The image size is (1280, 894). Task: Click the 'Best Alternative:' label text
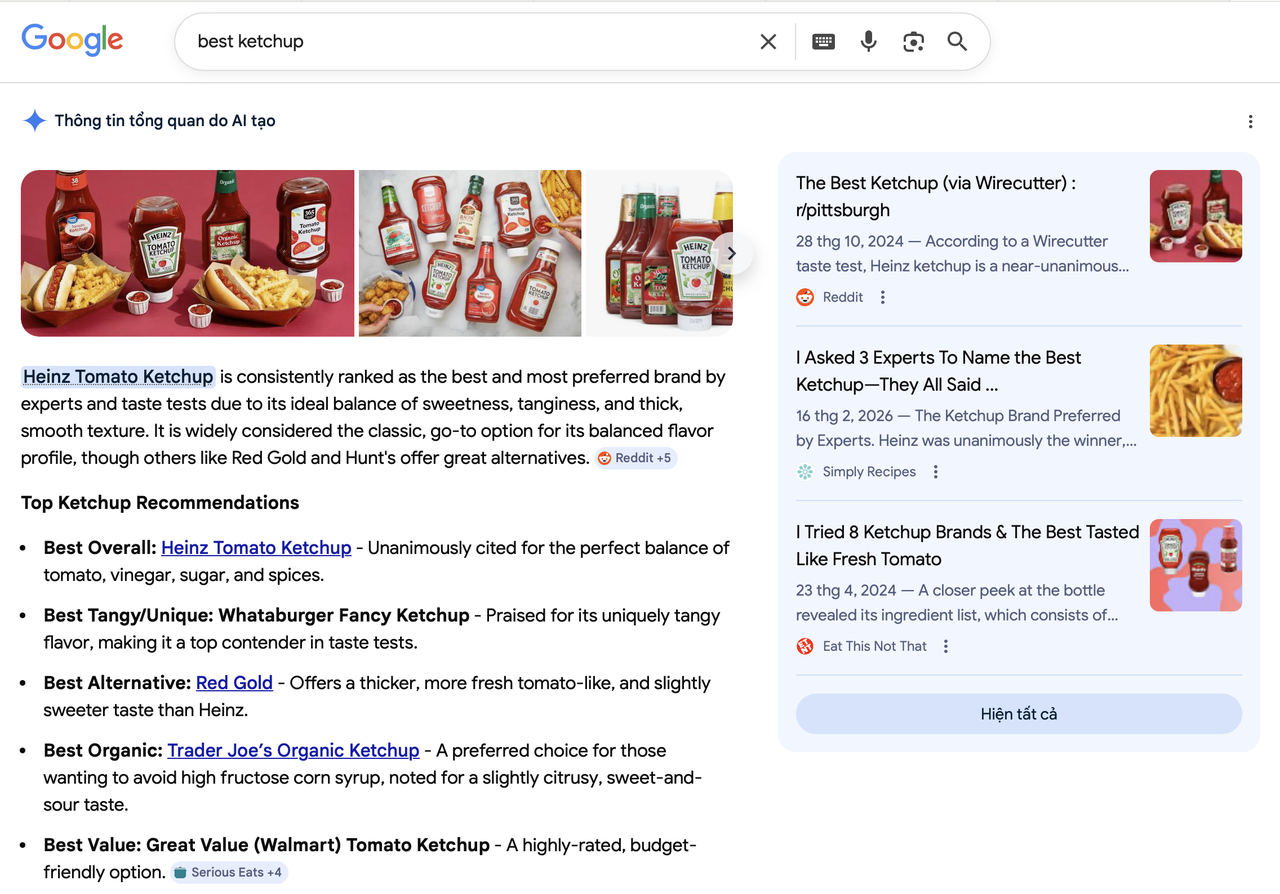[x=117, y=683]
